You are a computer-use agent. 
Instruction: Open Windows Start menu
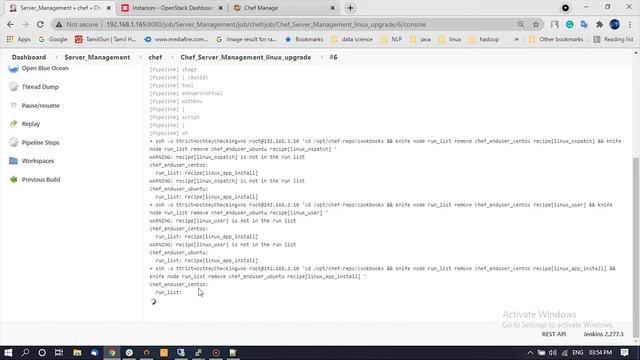[8, 353]
